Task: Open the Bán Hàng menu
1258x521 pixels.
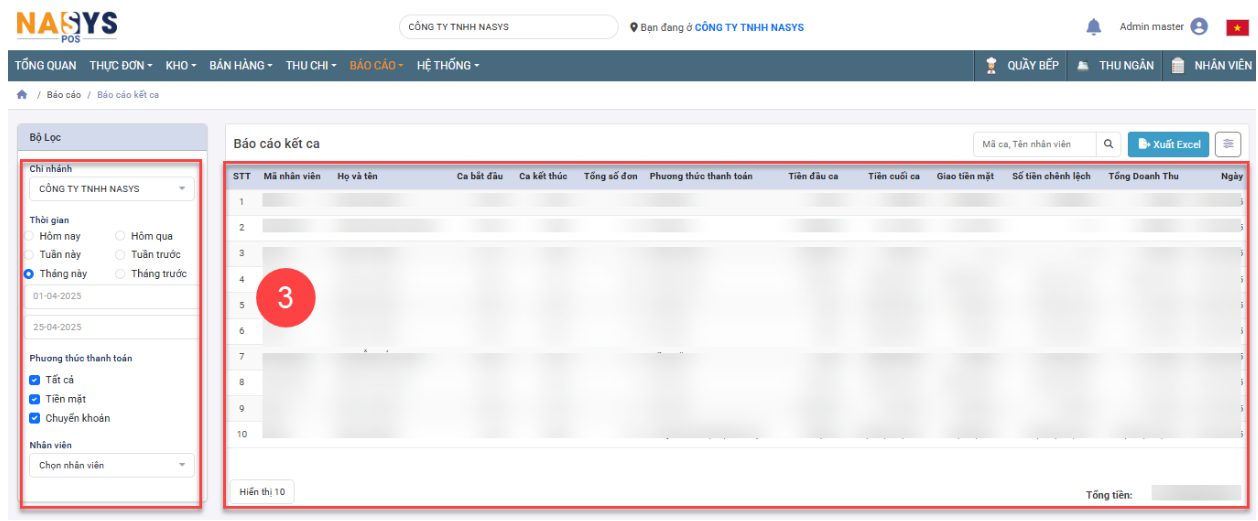Action: coord(240,65)
